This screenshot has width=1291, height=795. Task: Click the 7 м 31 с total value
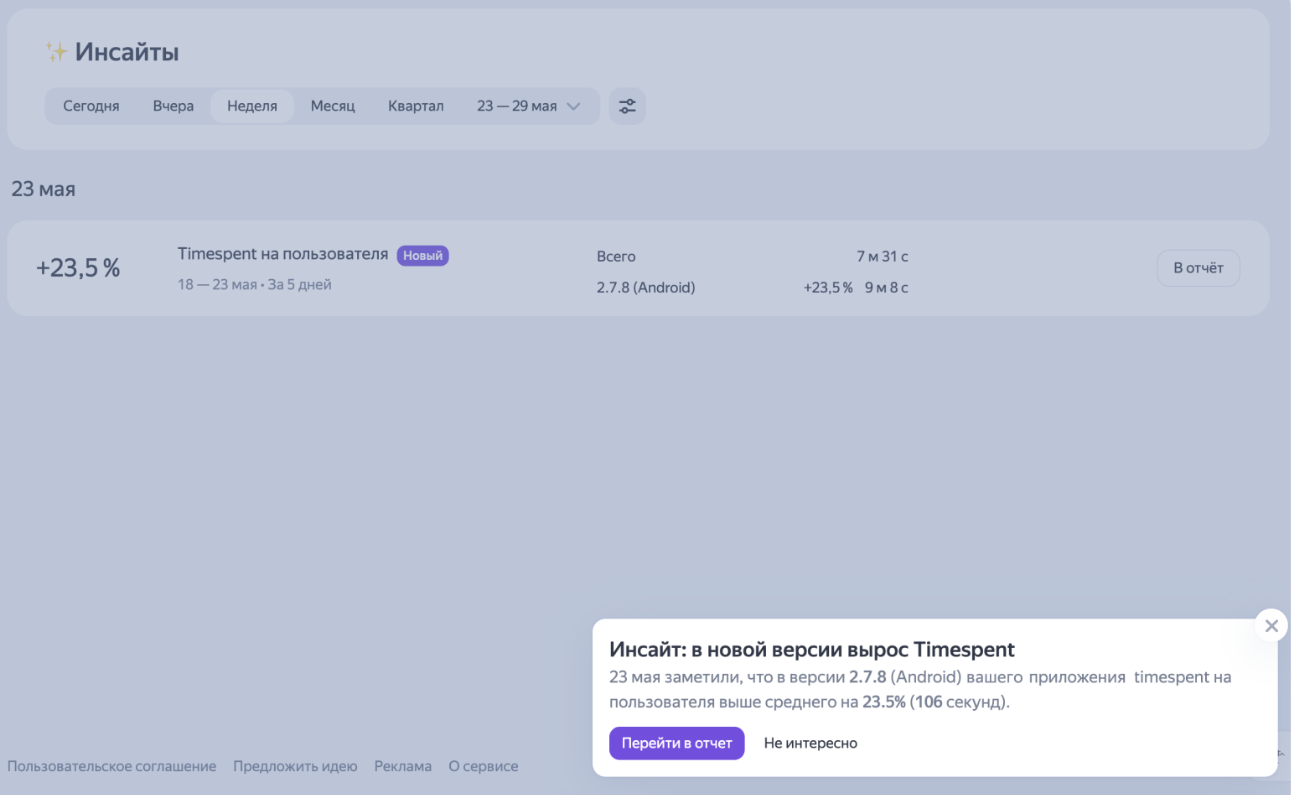[882, 257]
